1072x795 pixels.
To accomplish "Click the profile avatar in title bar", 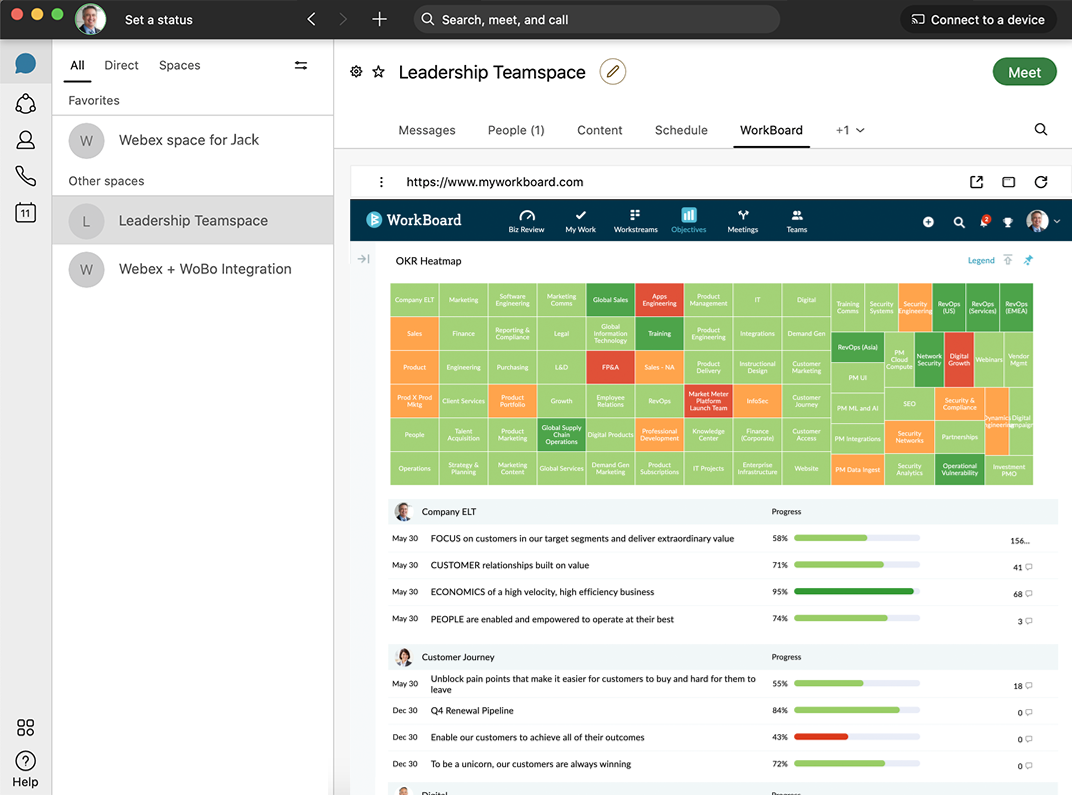I will click(90, 19).
